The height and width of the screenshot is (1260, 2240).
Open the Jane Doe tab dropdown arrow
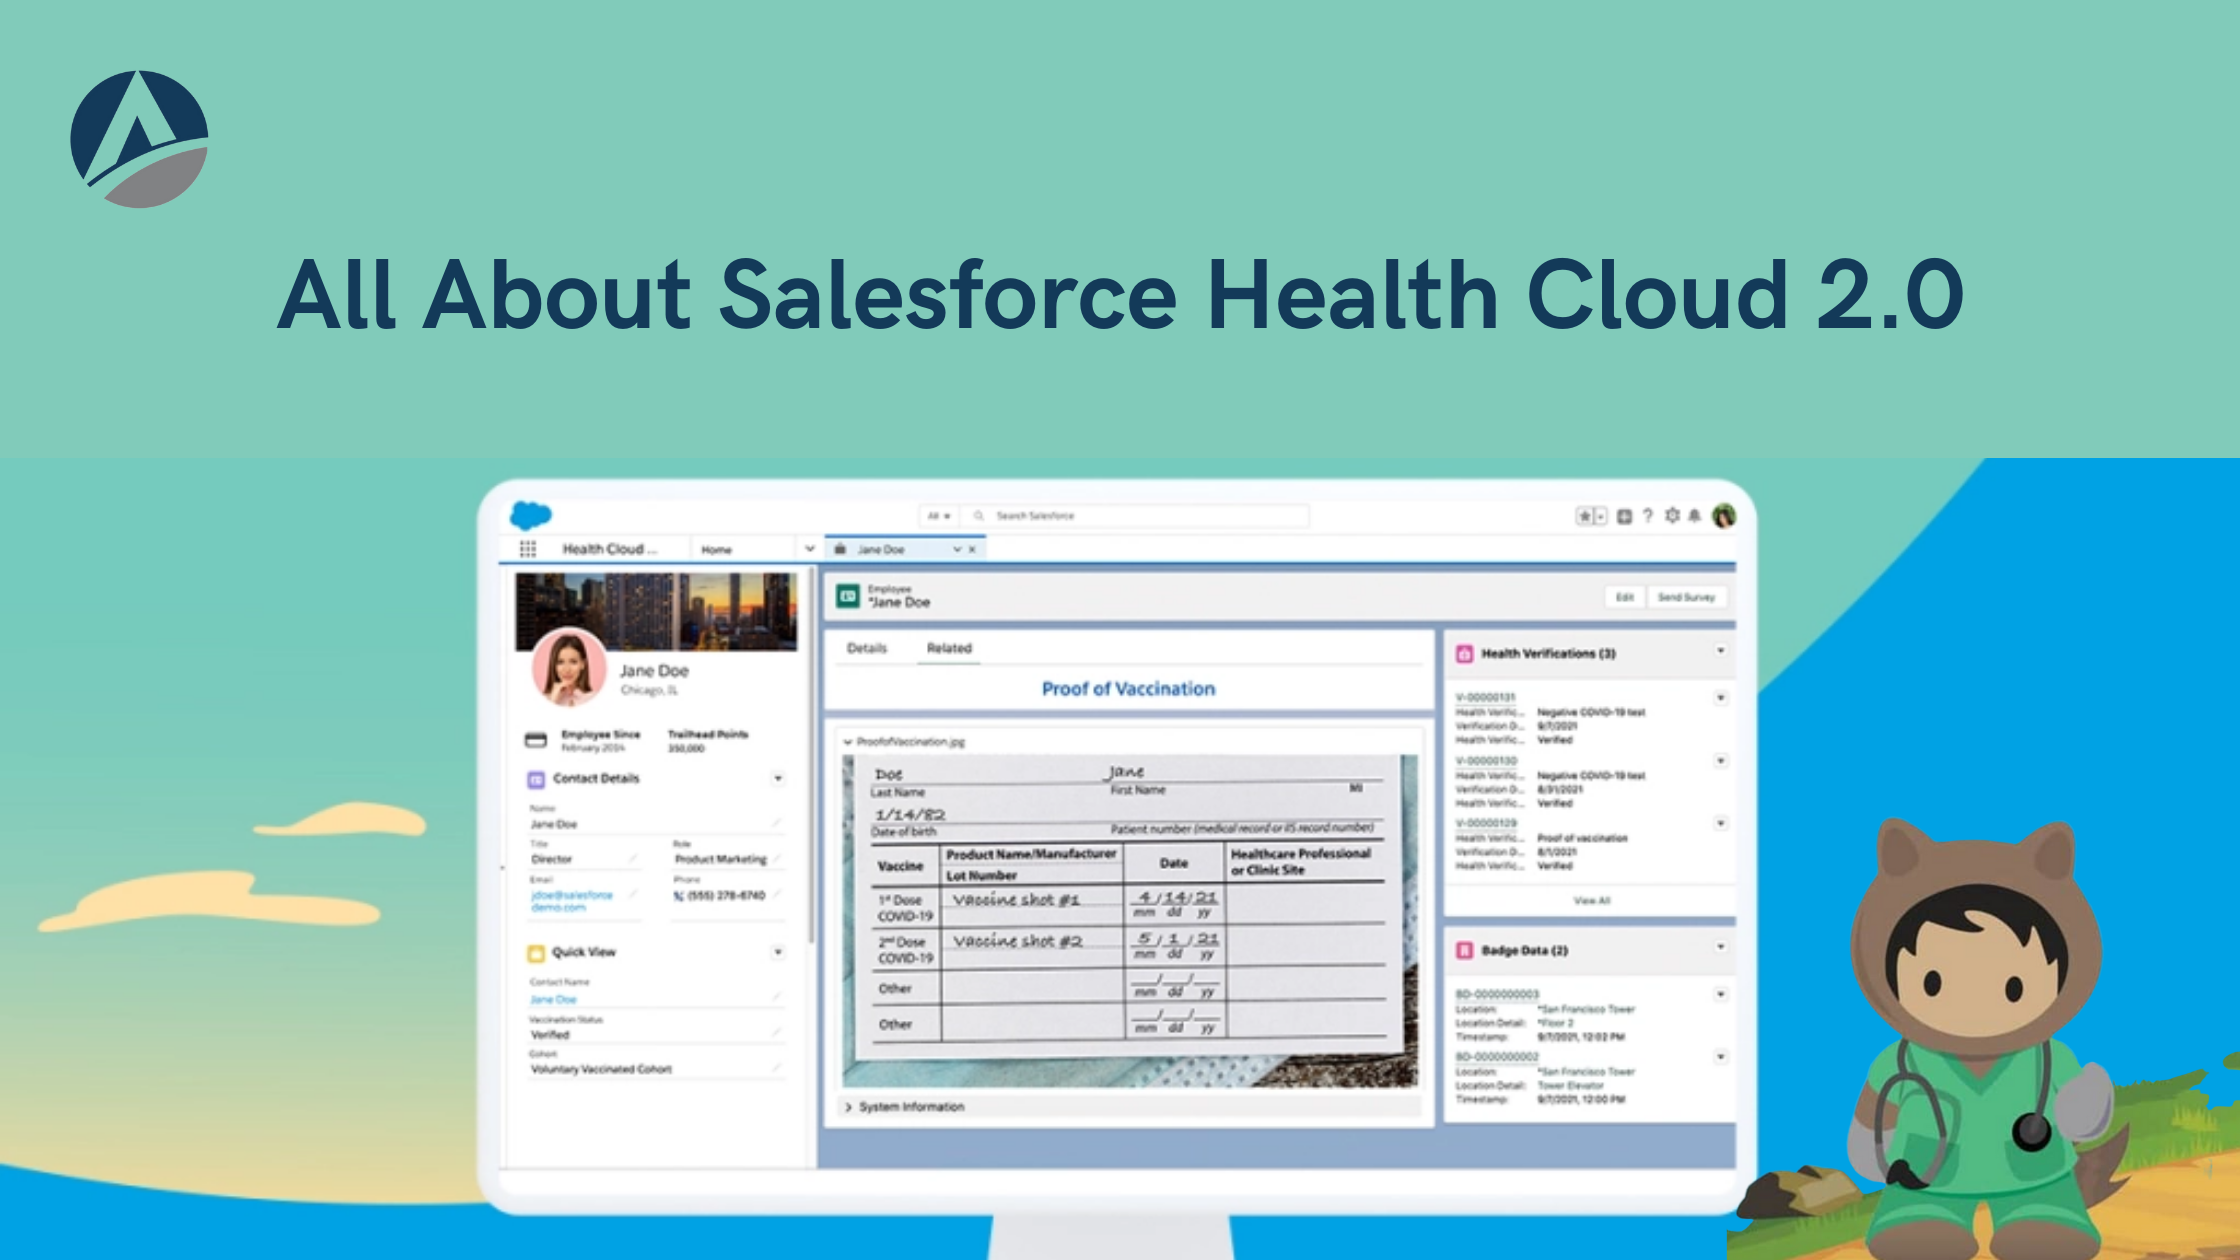957,549
